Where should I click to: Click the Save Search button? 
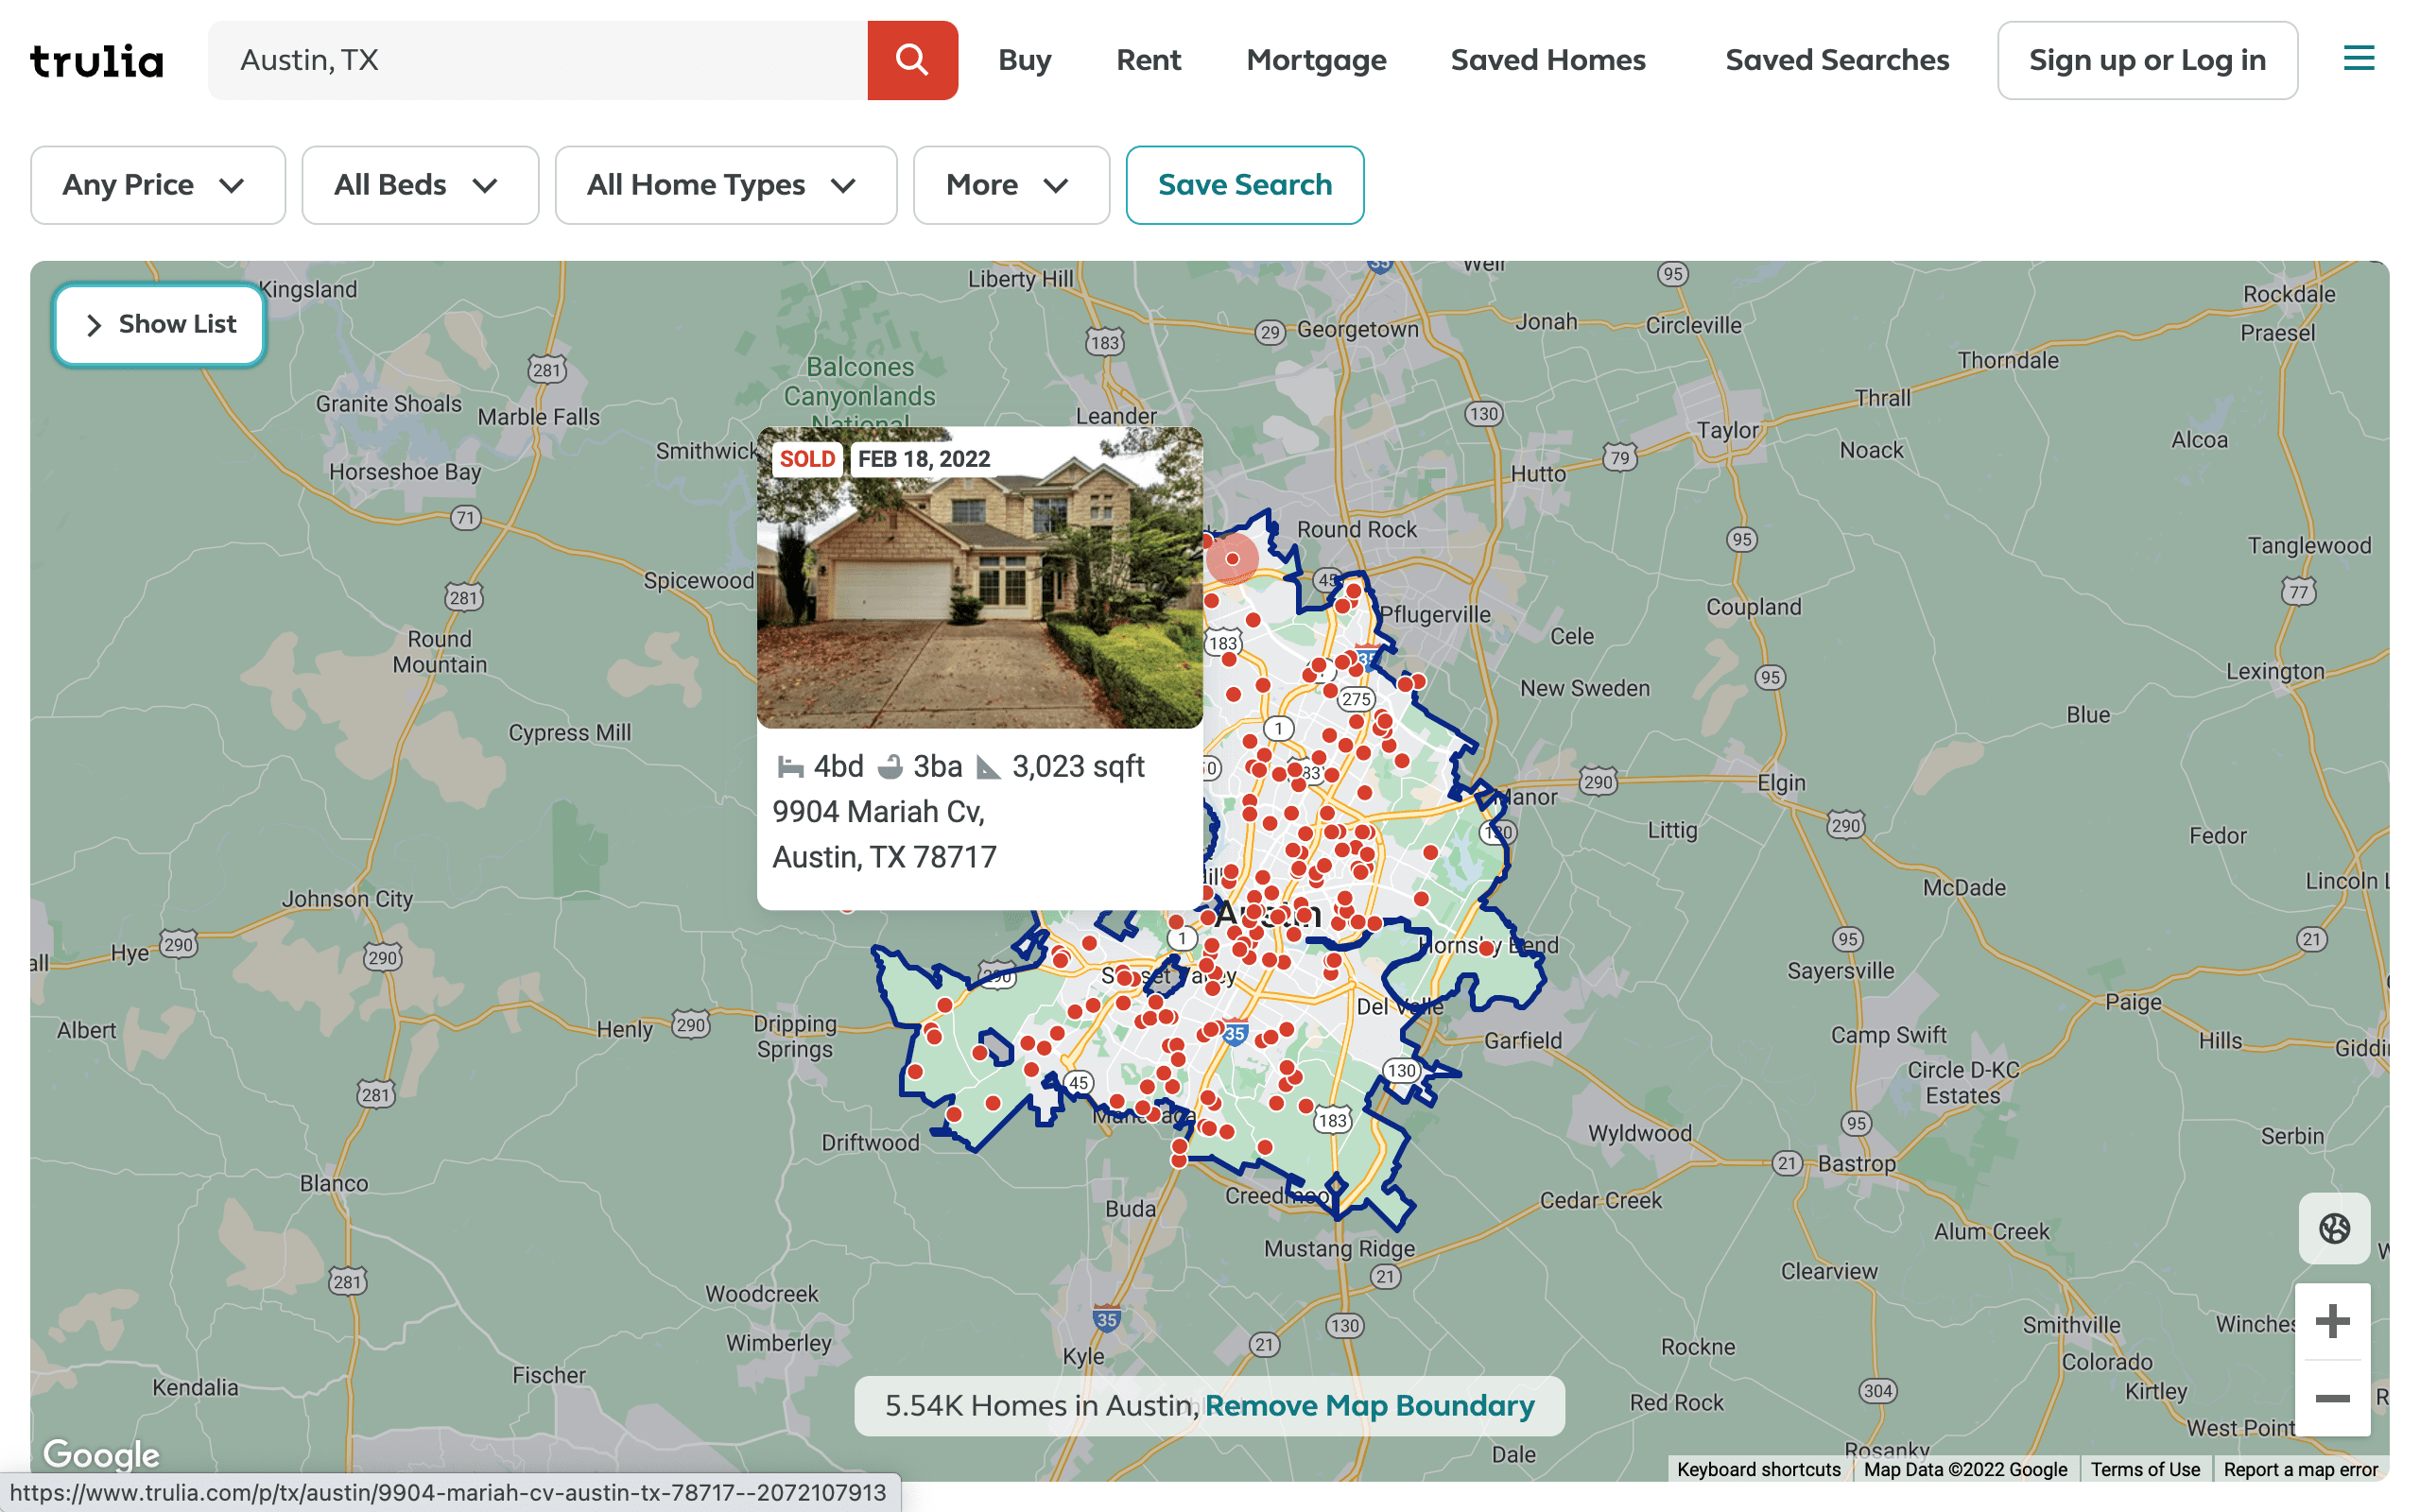[1244, 185]
